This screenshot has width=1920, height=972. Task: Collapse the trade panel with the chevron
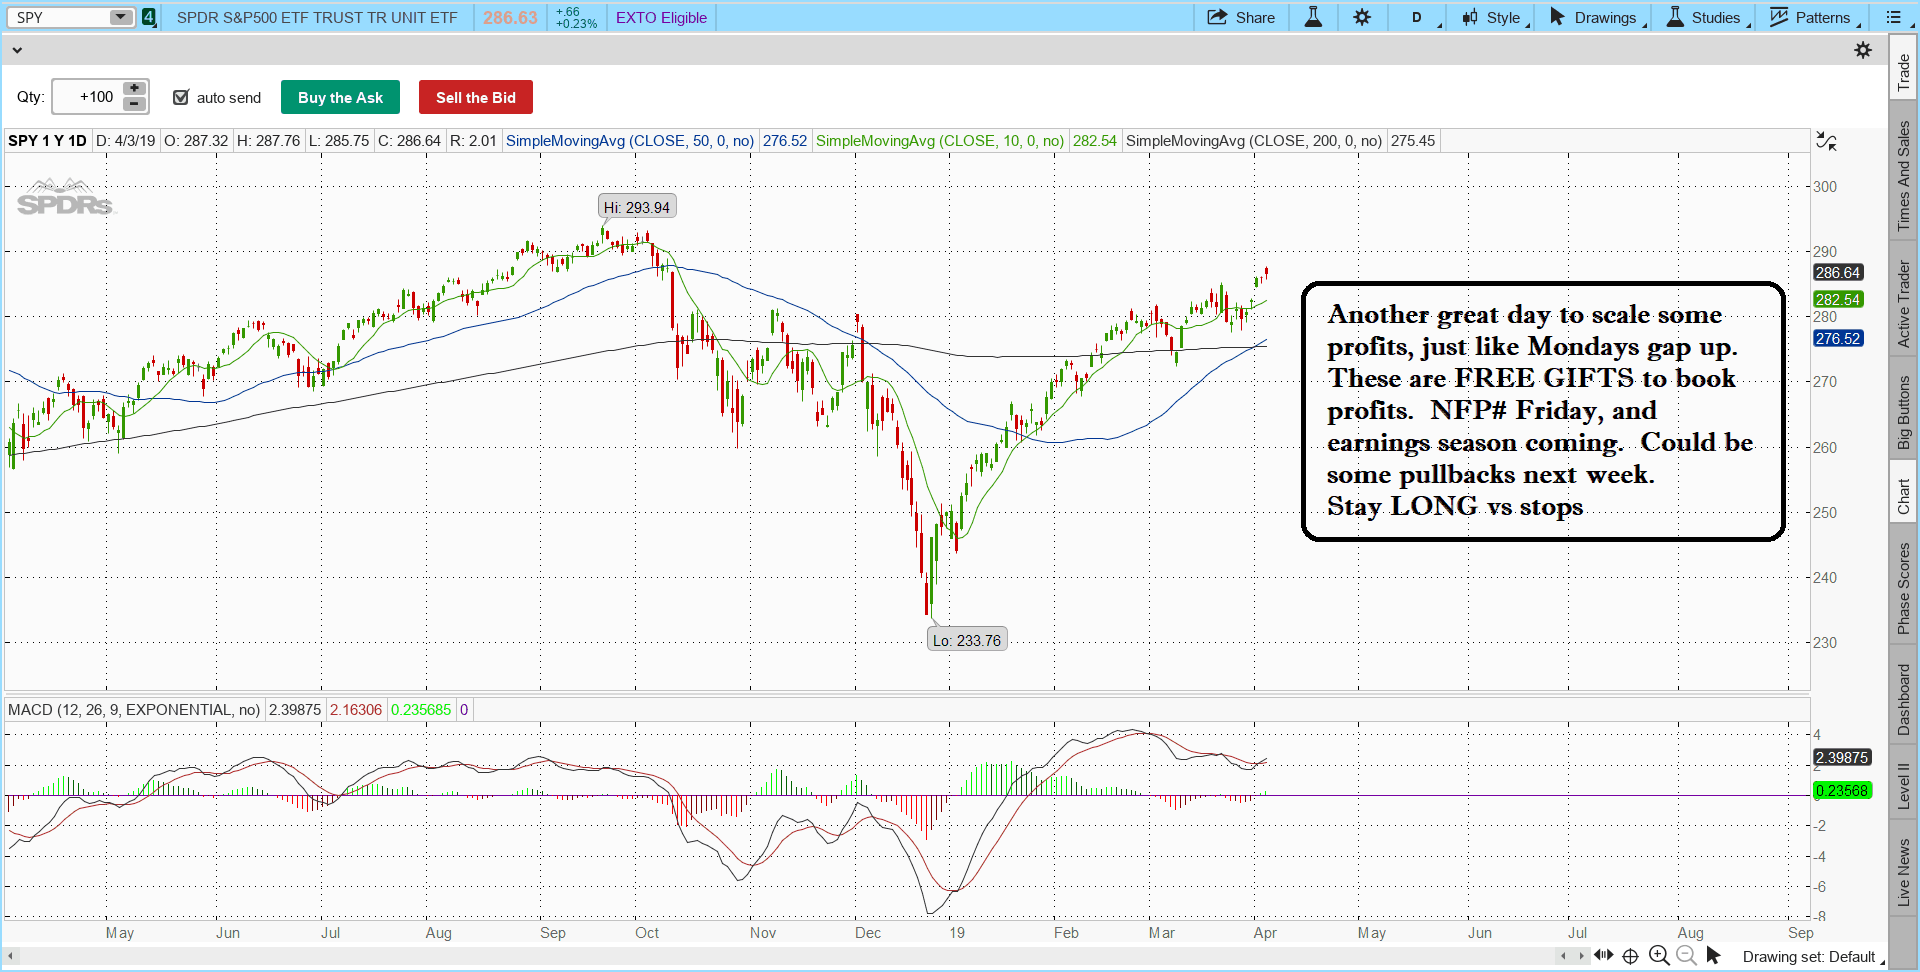click(x=17, y=50)
